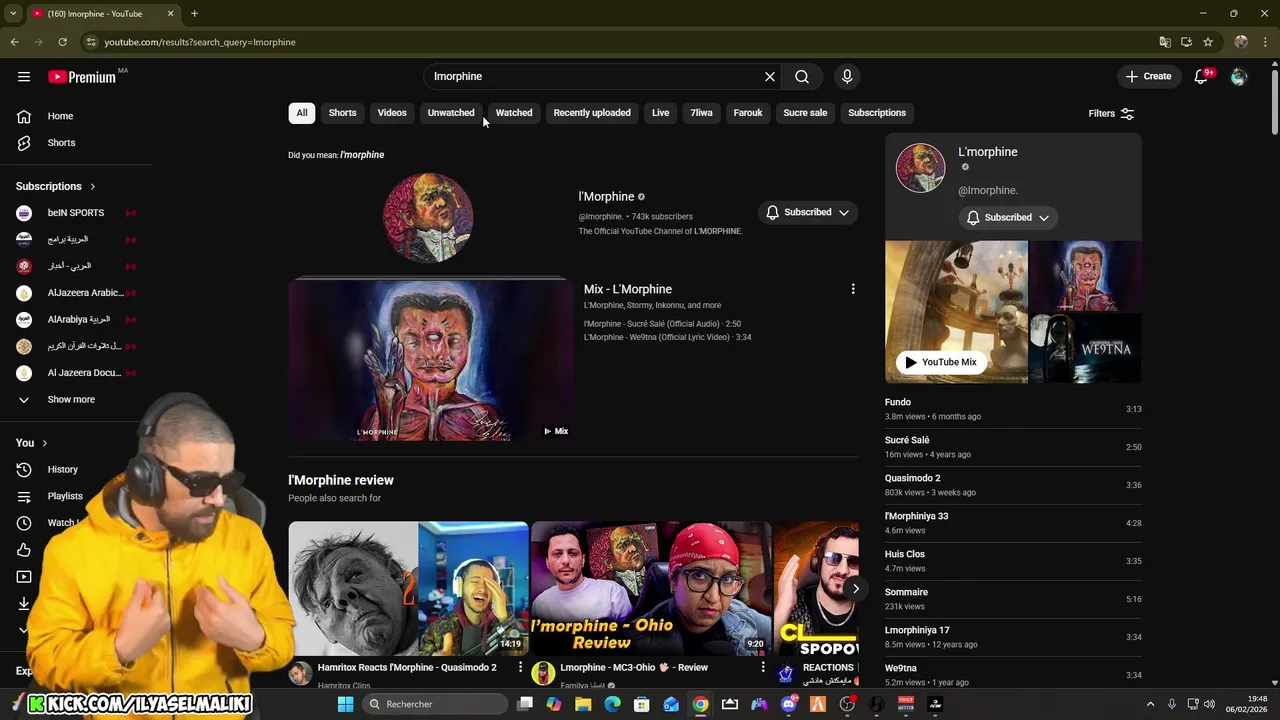
Task: Open options for Hamritox Reacts video
Action: point(520,667)
